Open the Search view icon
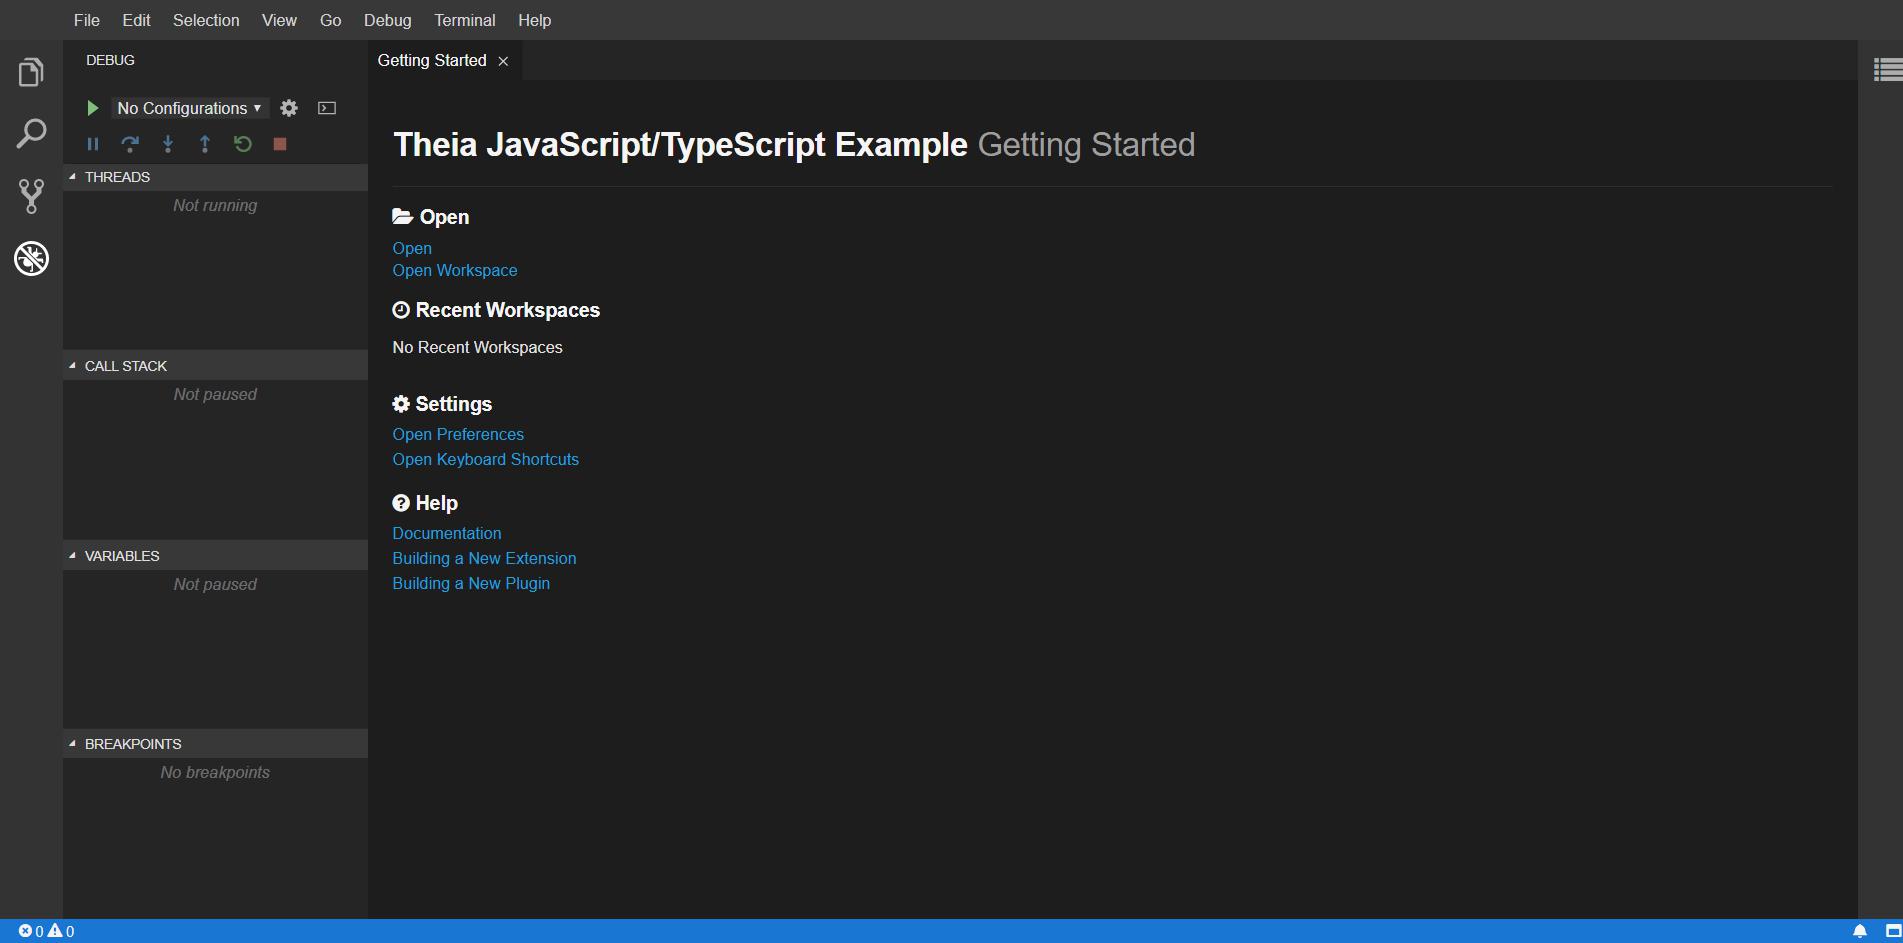Image resolution: width=1903 pixels, height=943 pixels. [x=31, y=133]
